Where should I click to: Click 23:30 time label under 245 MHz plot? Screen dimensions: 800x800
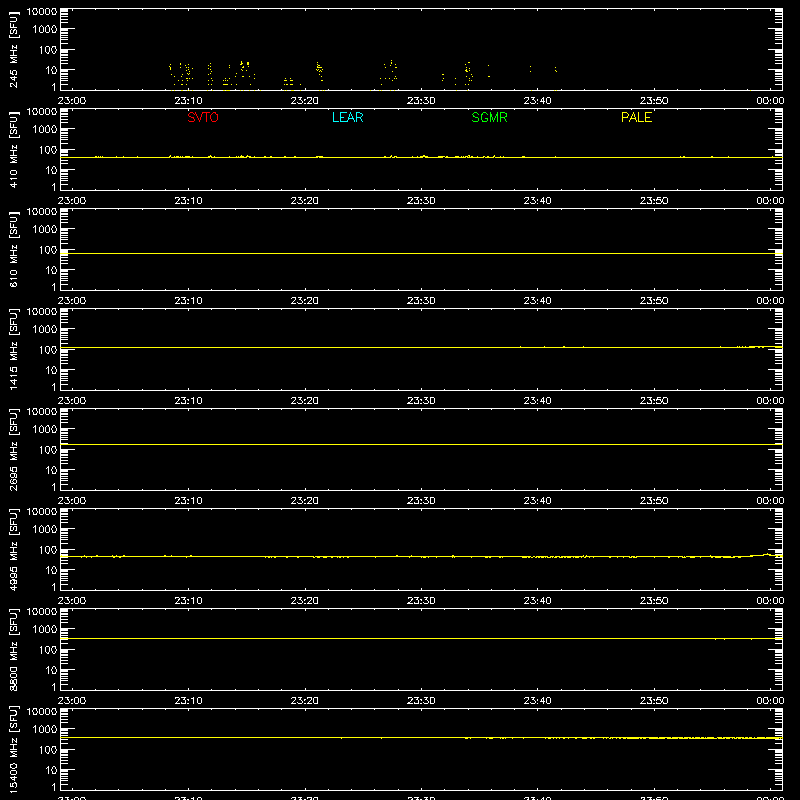421,101
